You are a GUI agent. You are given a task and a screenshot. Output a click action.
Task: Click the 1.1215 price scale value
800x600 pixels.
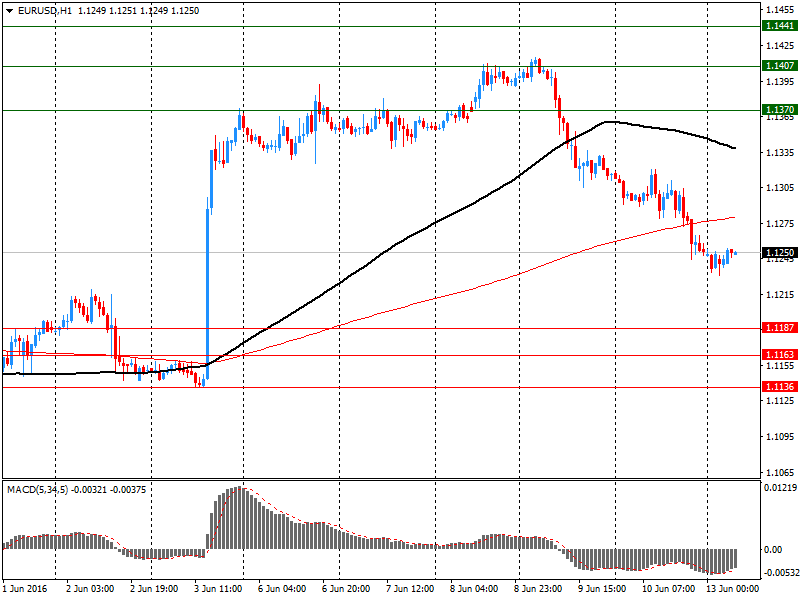point(780,295)
